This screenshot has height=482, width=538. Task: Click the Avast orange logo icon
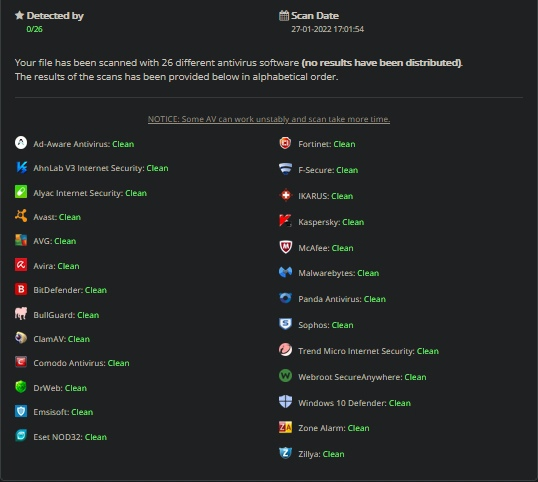pyautogui.click(x=21, y=216)
